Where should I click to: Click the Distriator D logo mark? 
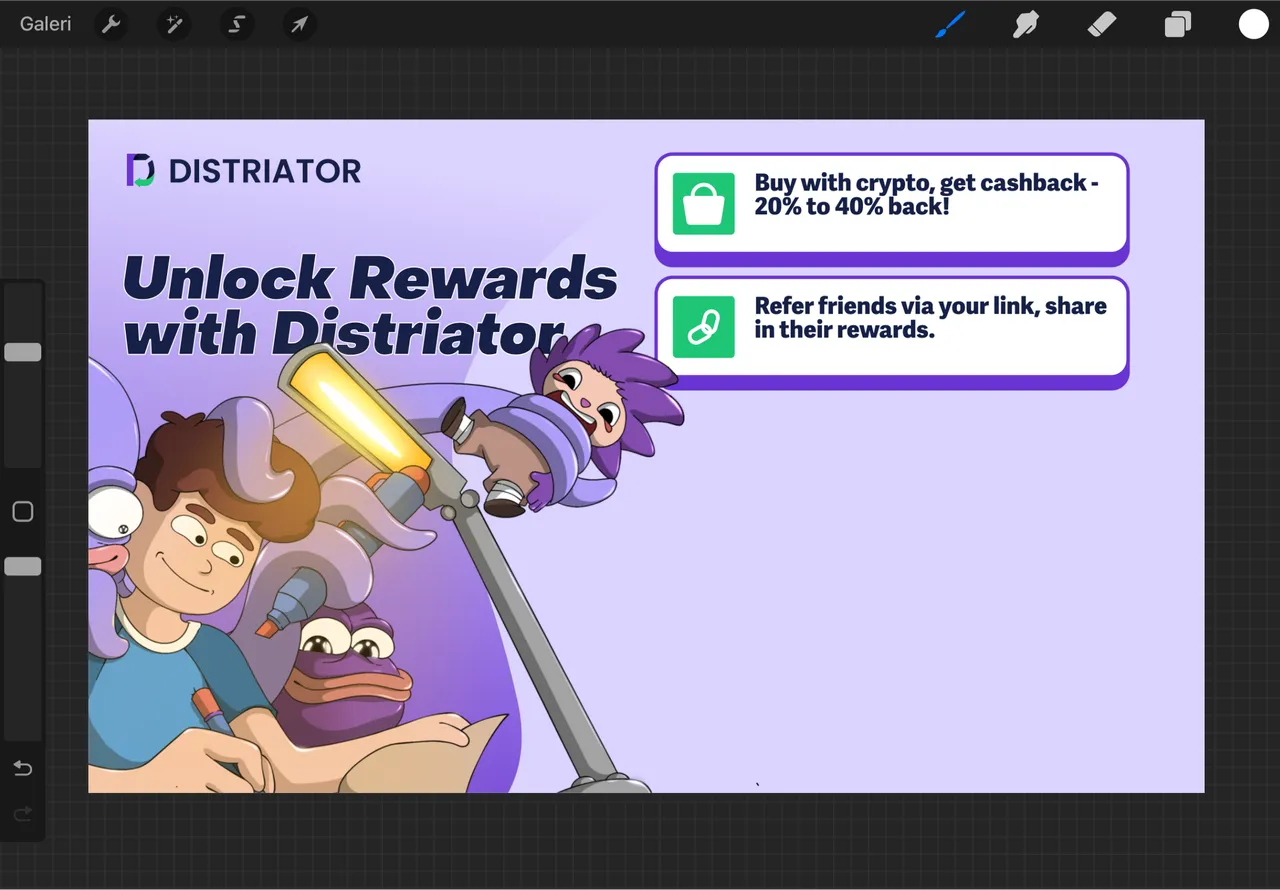coord(141,171)
